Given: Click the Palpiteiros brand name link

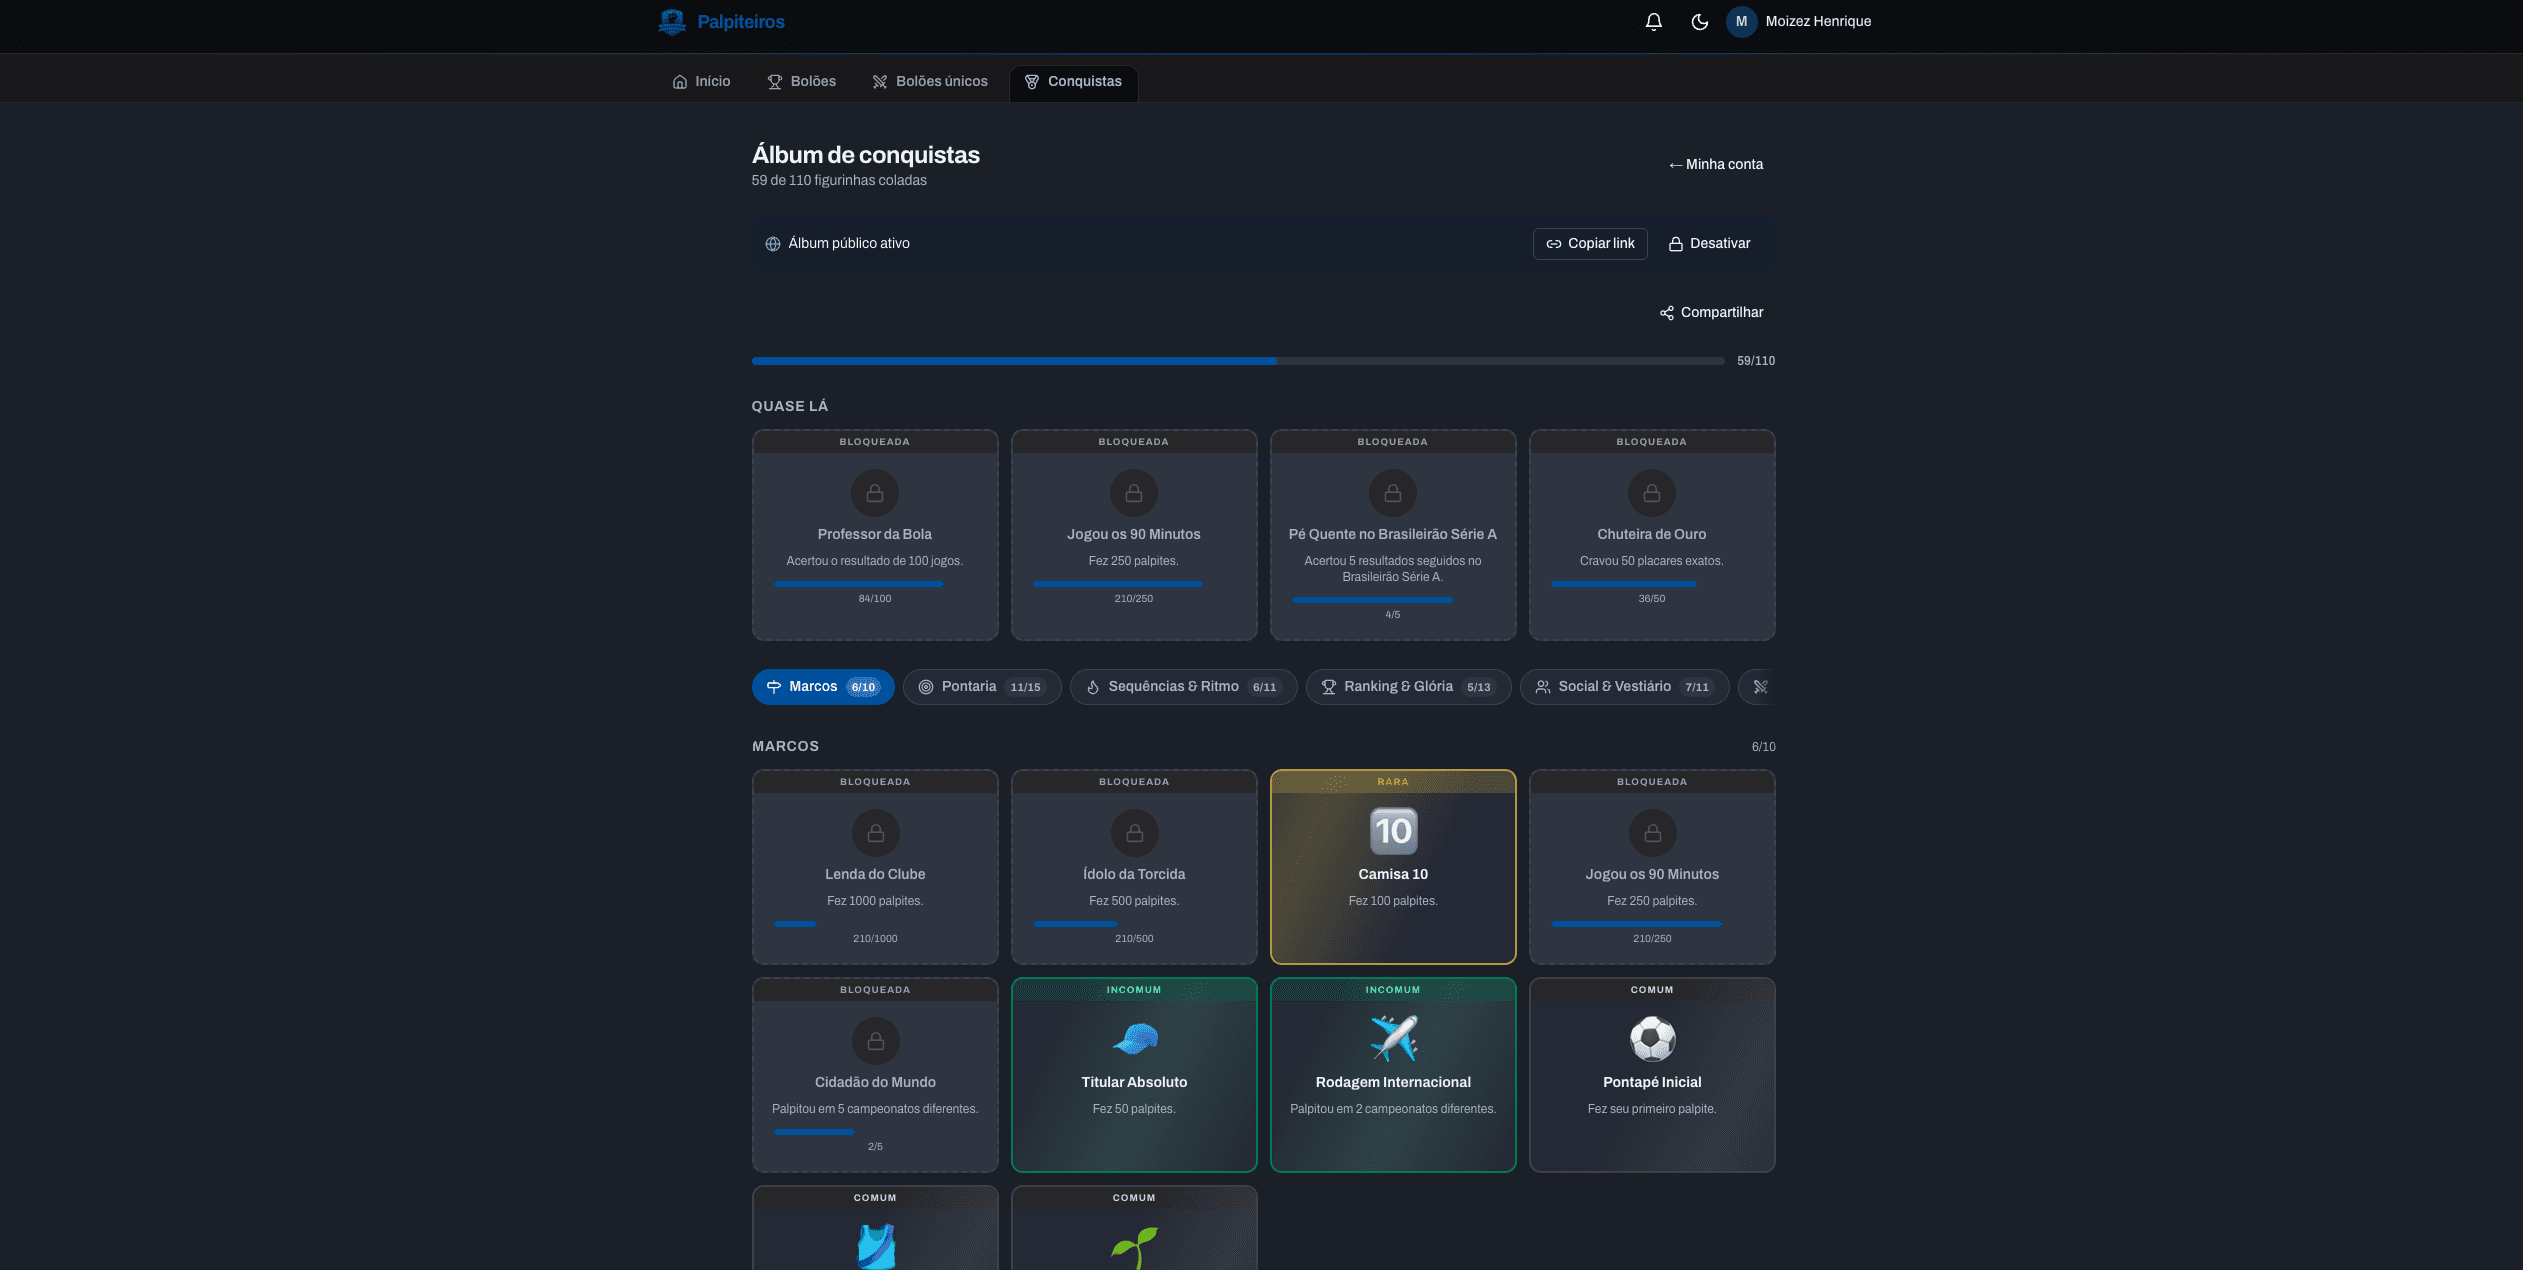Looking at the screenshot, I should tap(741, 22).
